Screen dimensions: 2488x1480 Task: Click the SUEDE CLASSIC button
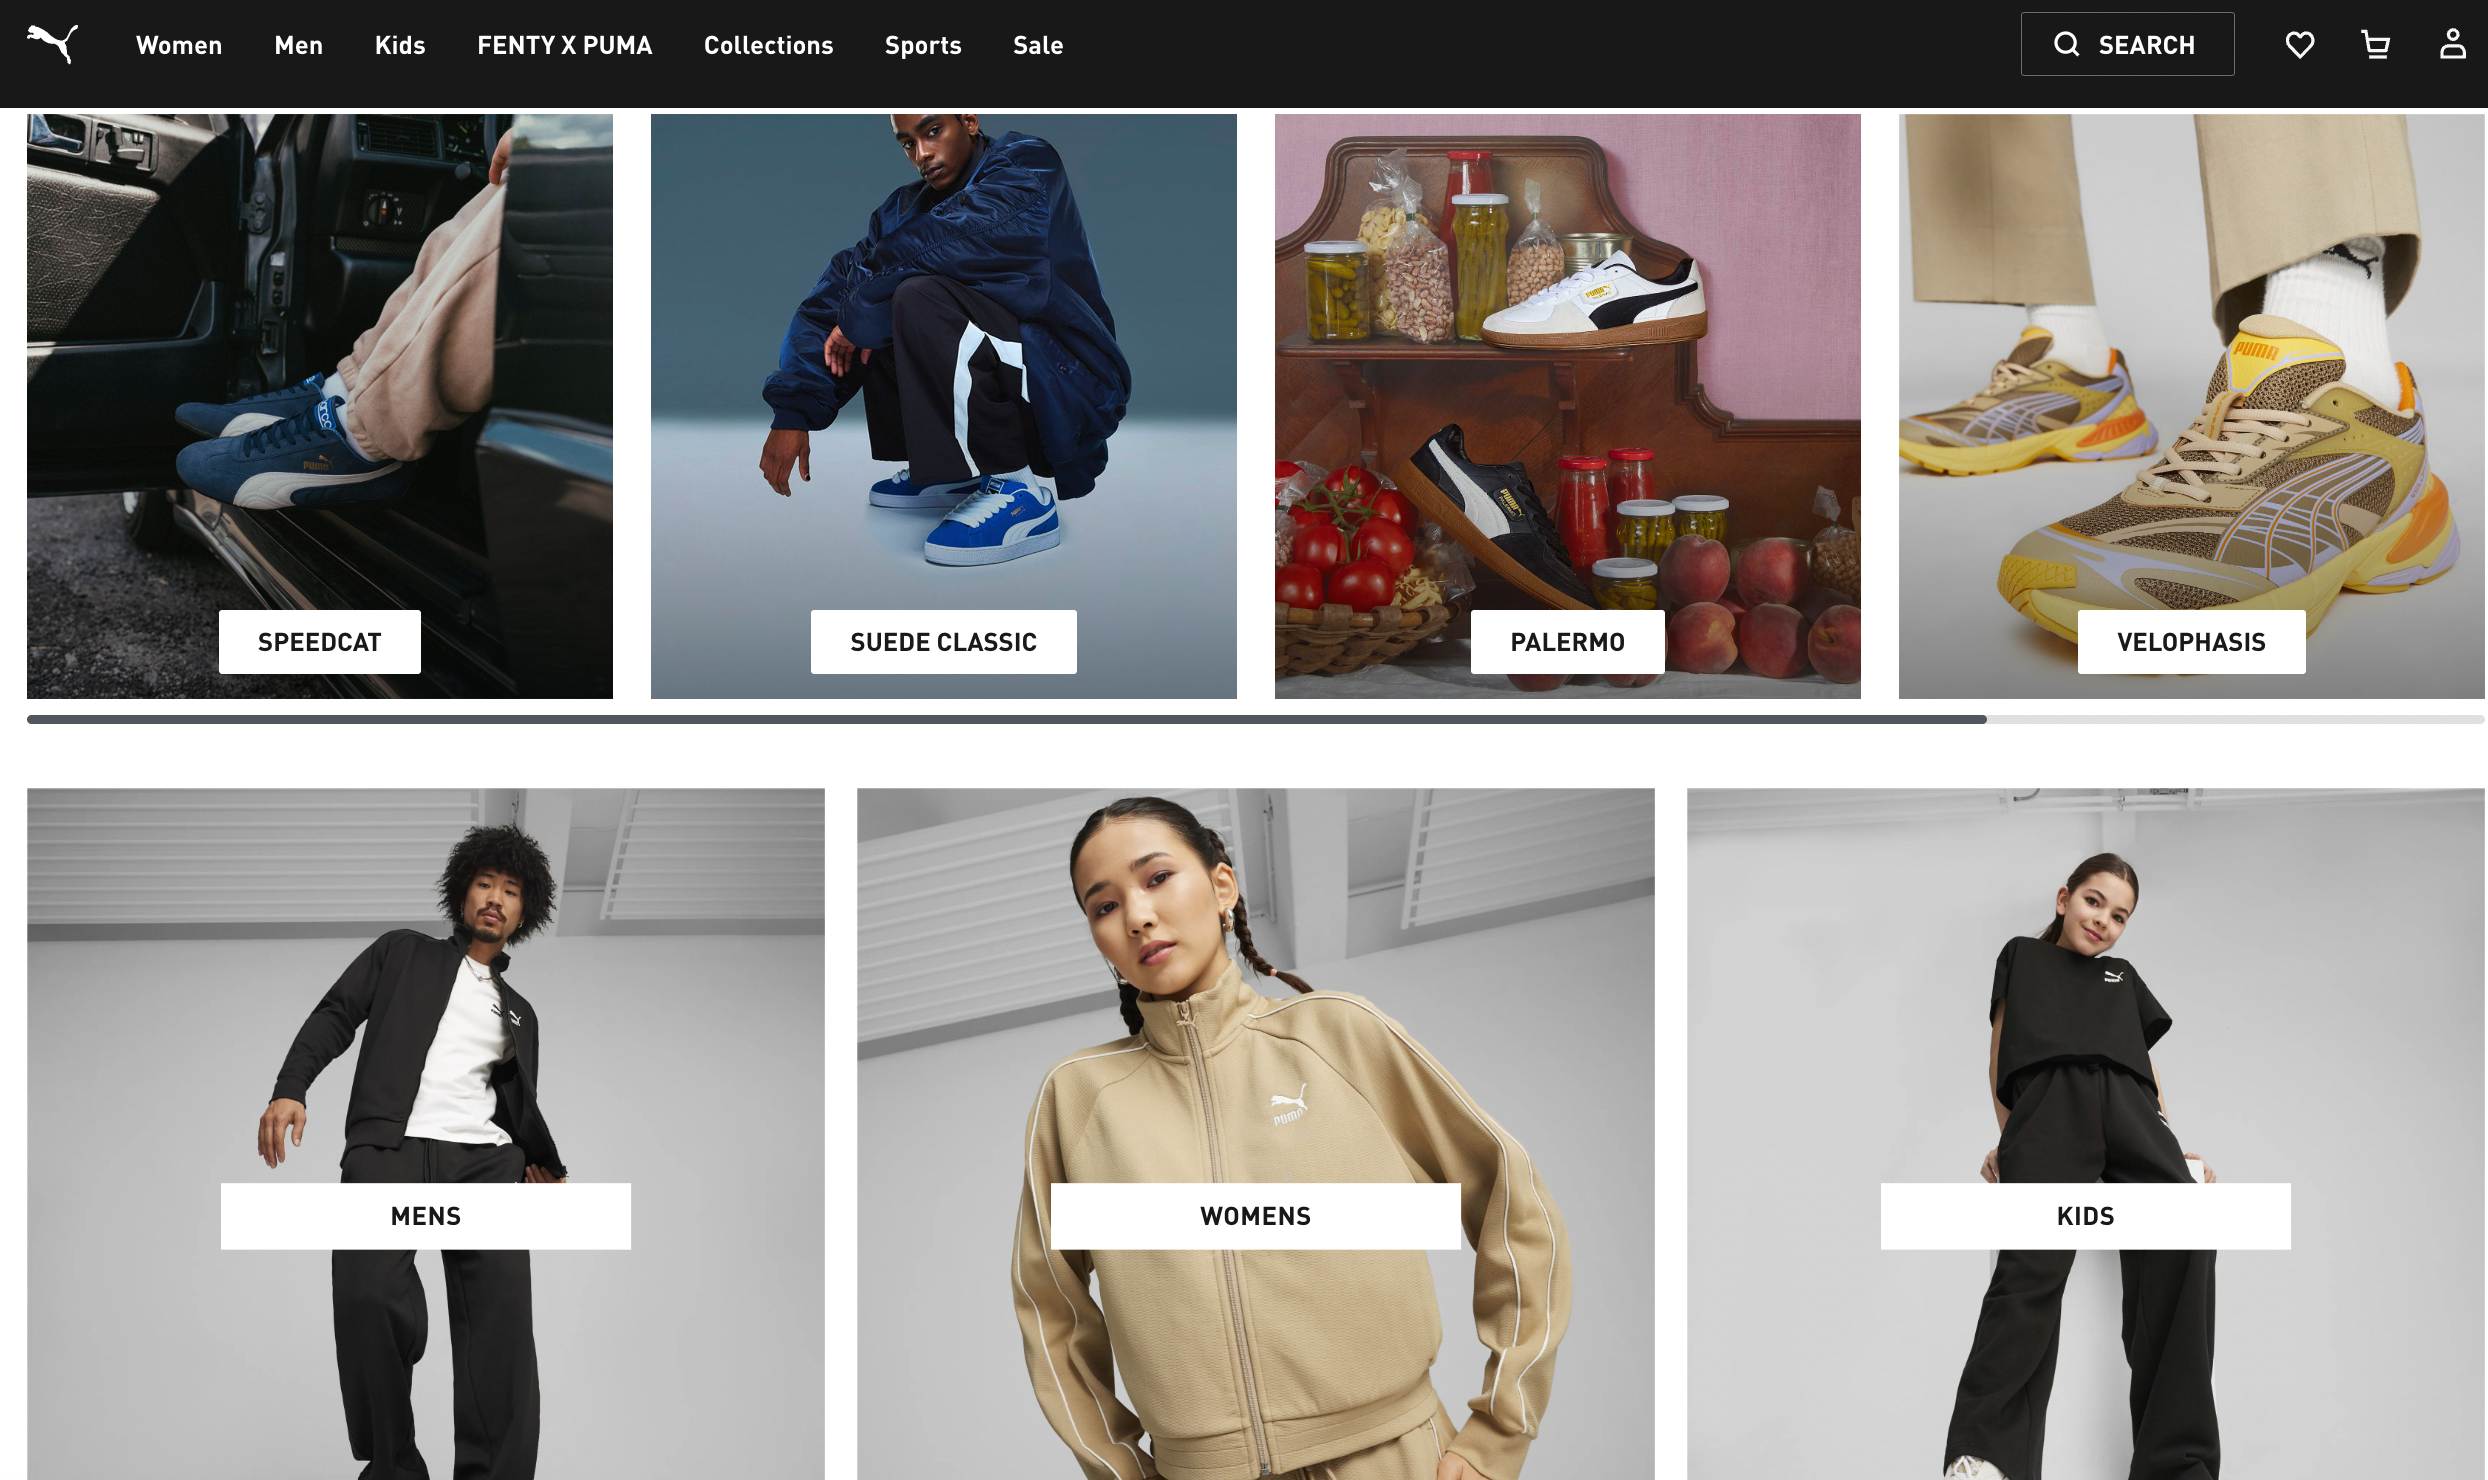coord(944,642)
